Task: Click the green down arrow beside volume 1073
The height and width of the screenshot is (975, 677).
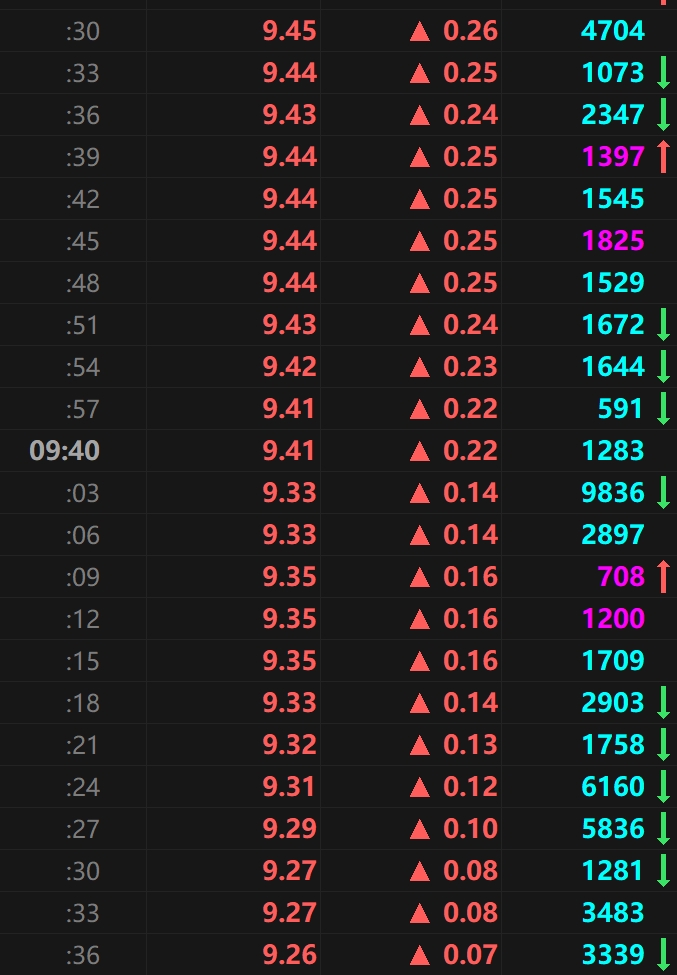Action: [x=663, y=73]
